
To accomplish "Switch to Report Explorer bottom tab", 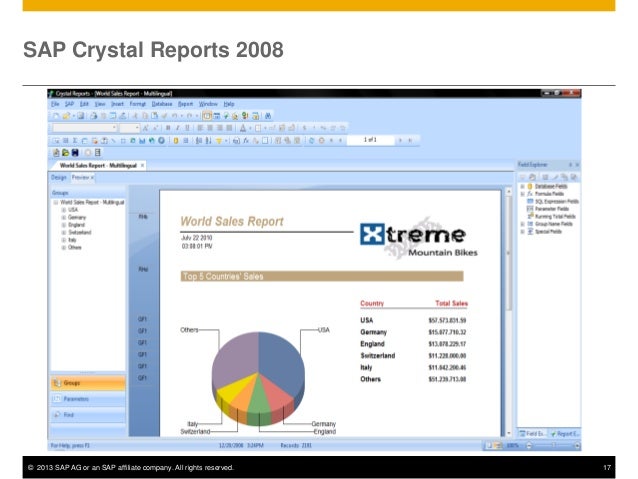I will [564, 434].
